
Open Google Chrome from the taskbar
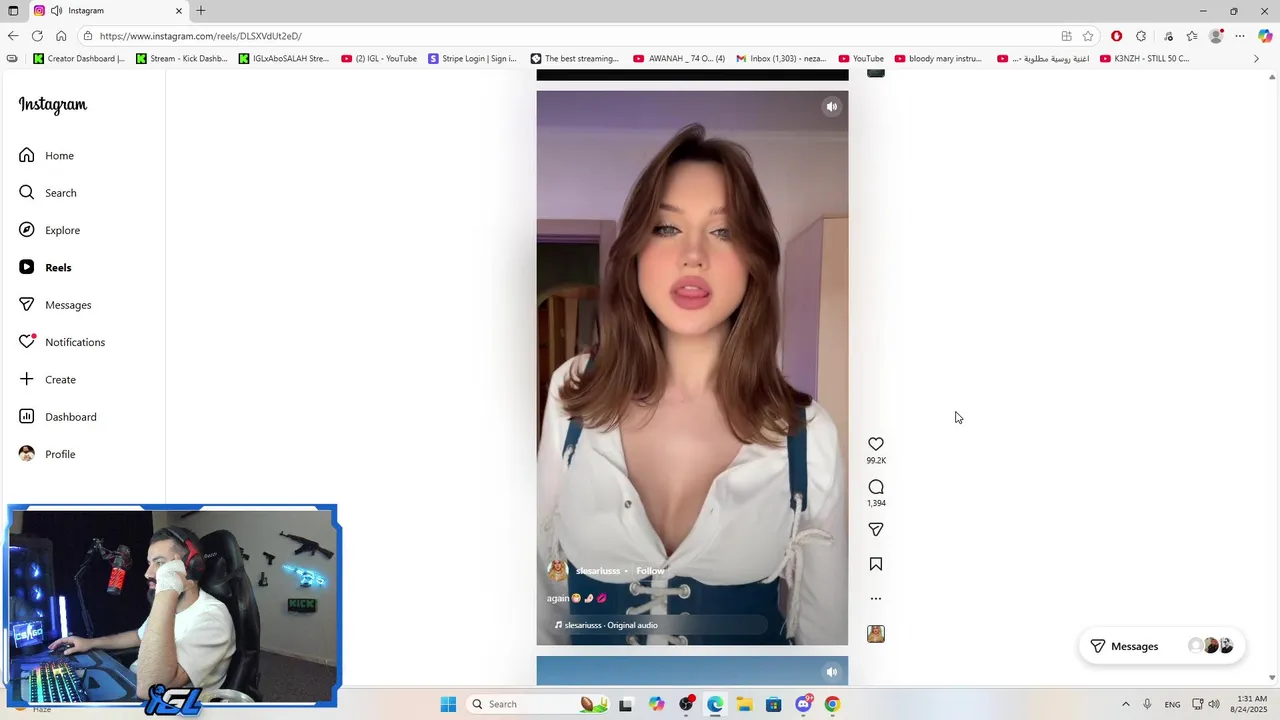pos(832,704)
